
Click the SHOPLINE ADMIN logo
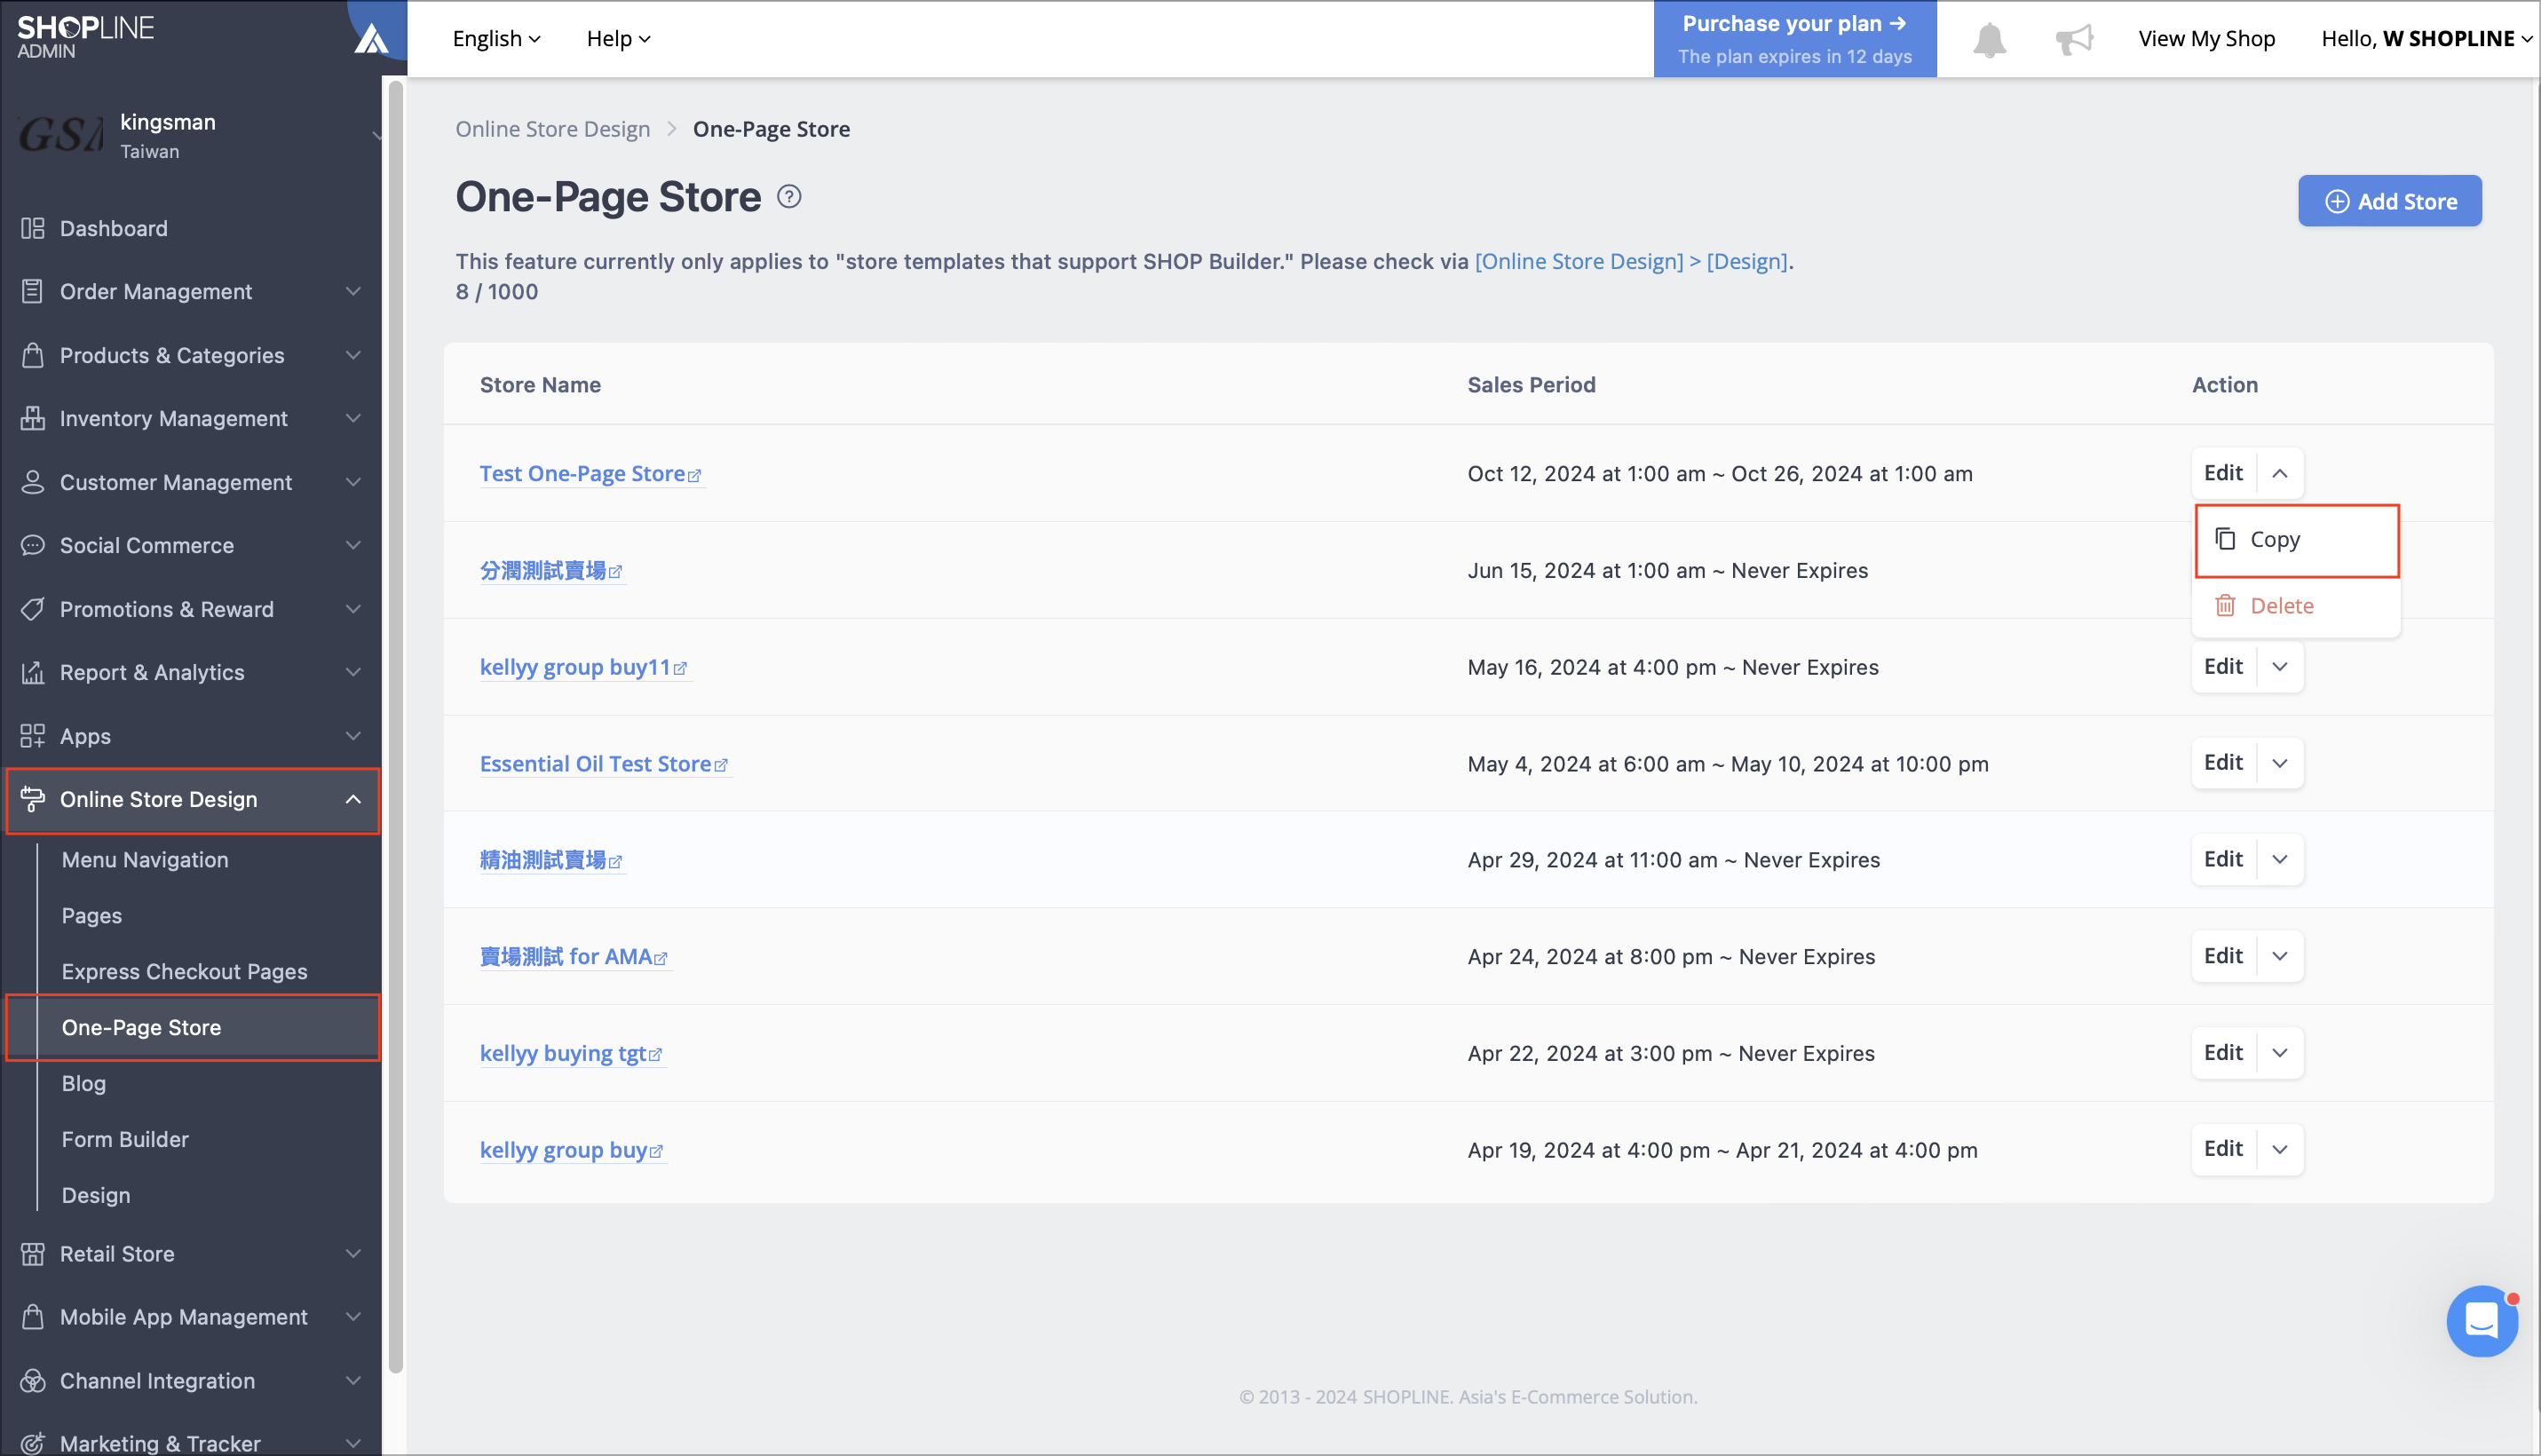[x=86, y=37]
